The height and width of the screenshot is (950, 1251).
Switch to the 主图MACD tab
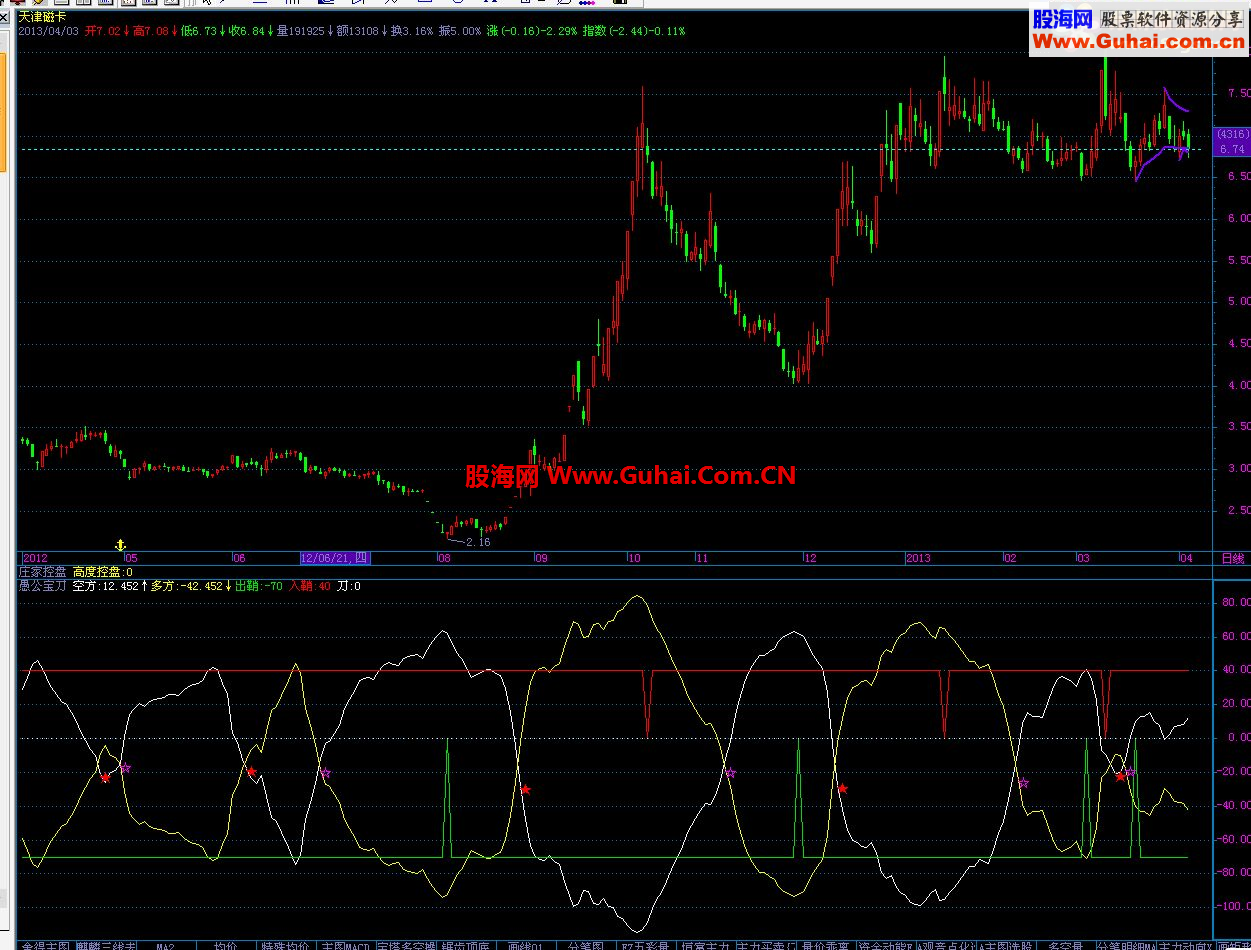pyautogui.click(x=346, y=944)
